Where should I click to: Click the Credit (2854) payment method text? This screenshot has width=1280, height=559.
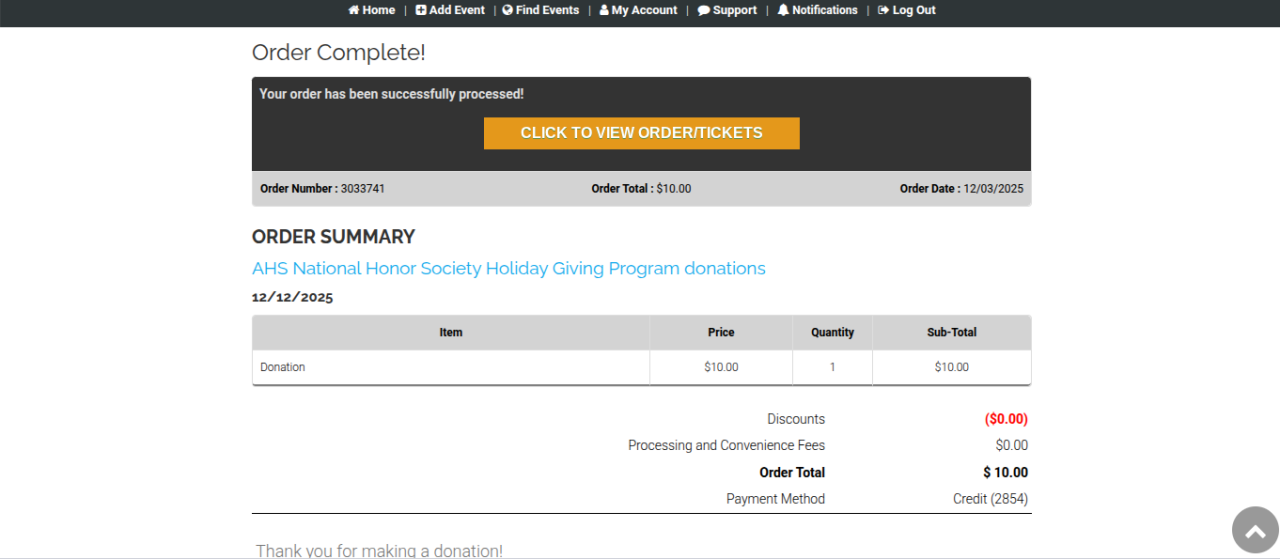[x=990, y=499]
